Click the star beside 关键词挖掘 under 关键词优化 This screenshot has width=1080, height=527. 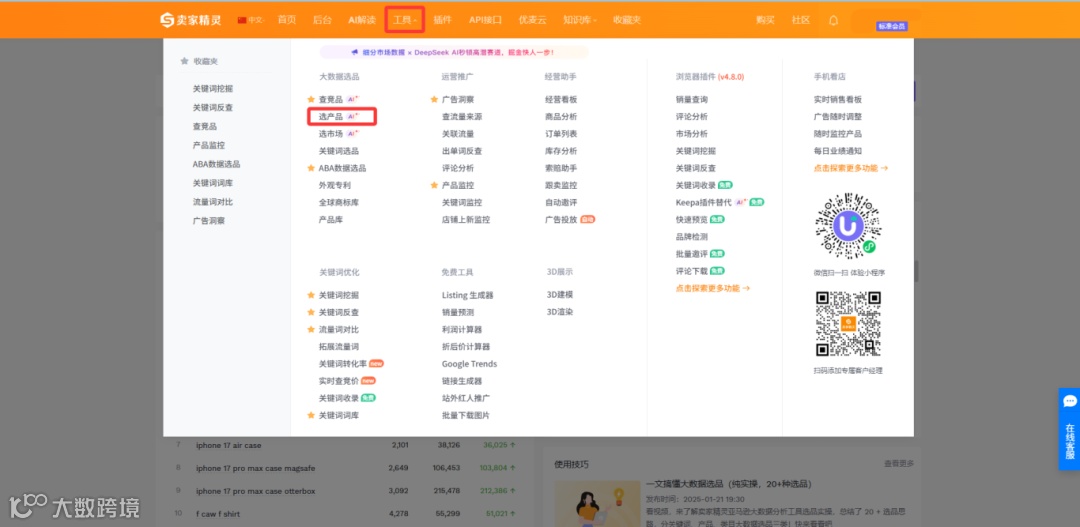pyautogui.click(x=311, y=295)
